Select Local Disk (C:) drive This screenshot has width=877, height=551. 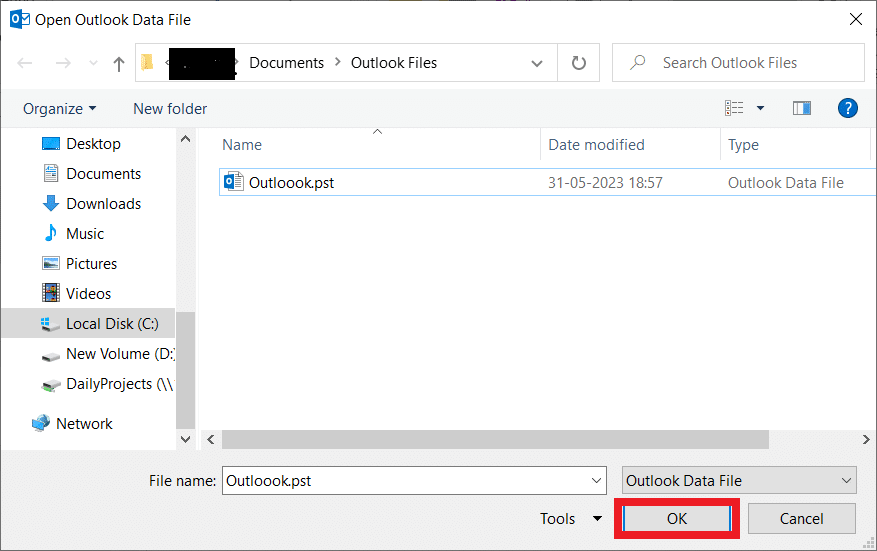click(88, 324)
